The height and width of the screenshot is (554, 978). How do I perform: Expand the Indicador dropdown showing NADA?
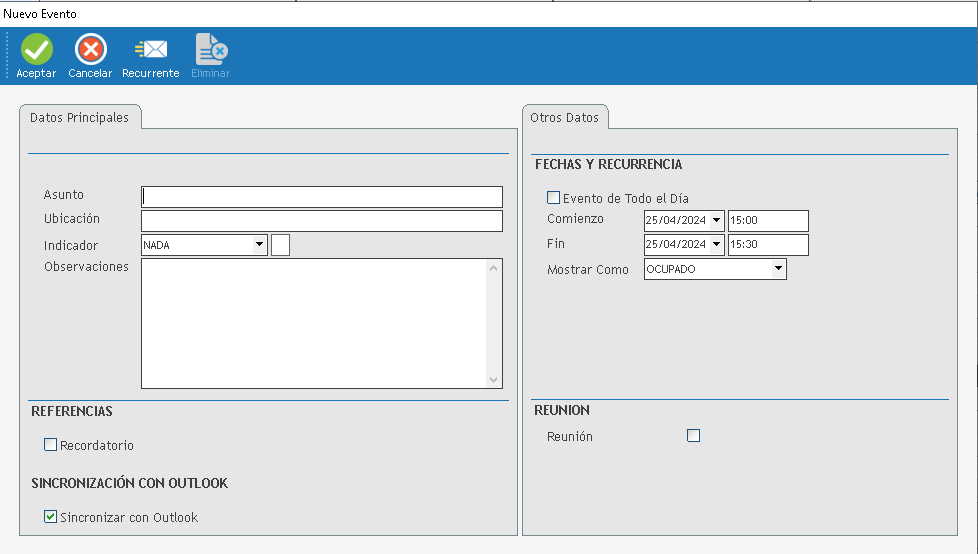[260, 244]
